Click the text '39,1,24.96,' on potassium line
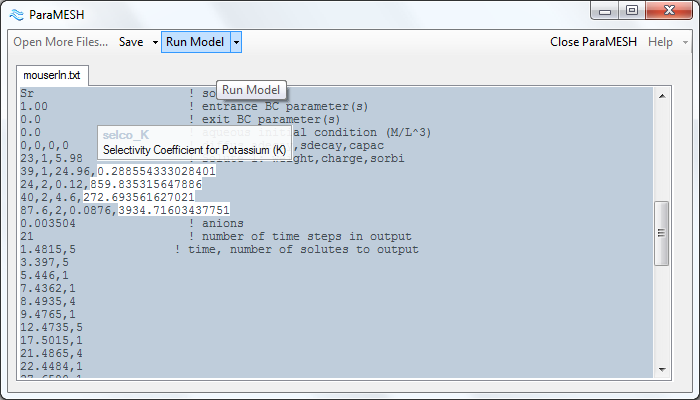Image resolution: width=700 pixels, height=400 pixels. point(58,171)
